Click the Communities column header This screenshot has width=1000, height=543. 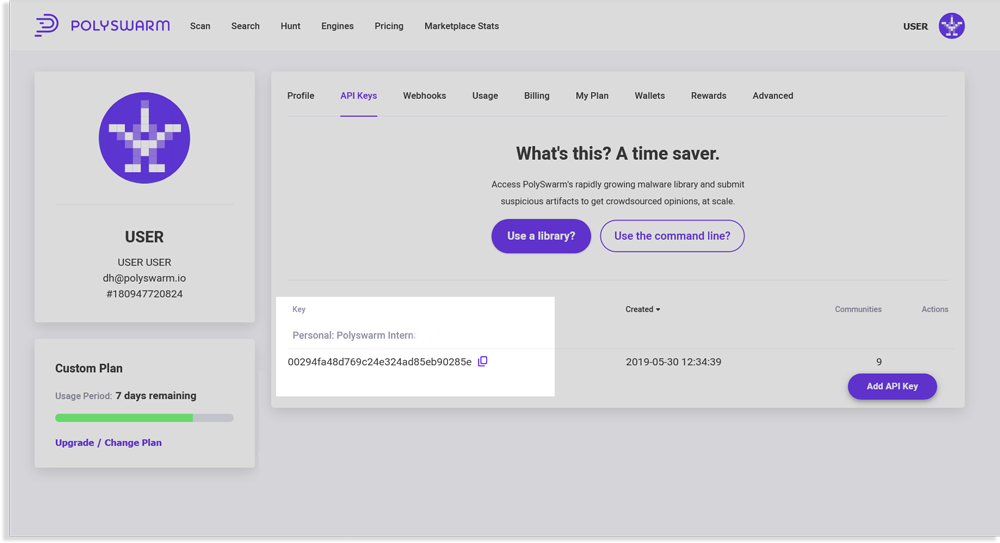858,309
